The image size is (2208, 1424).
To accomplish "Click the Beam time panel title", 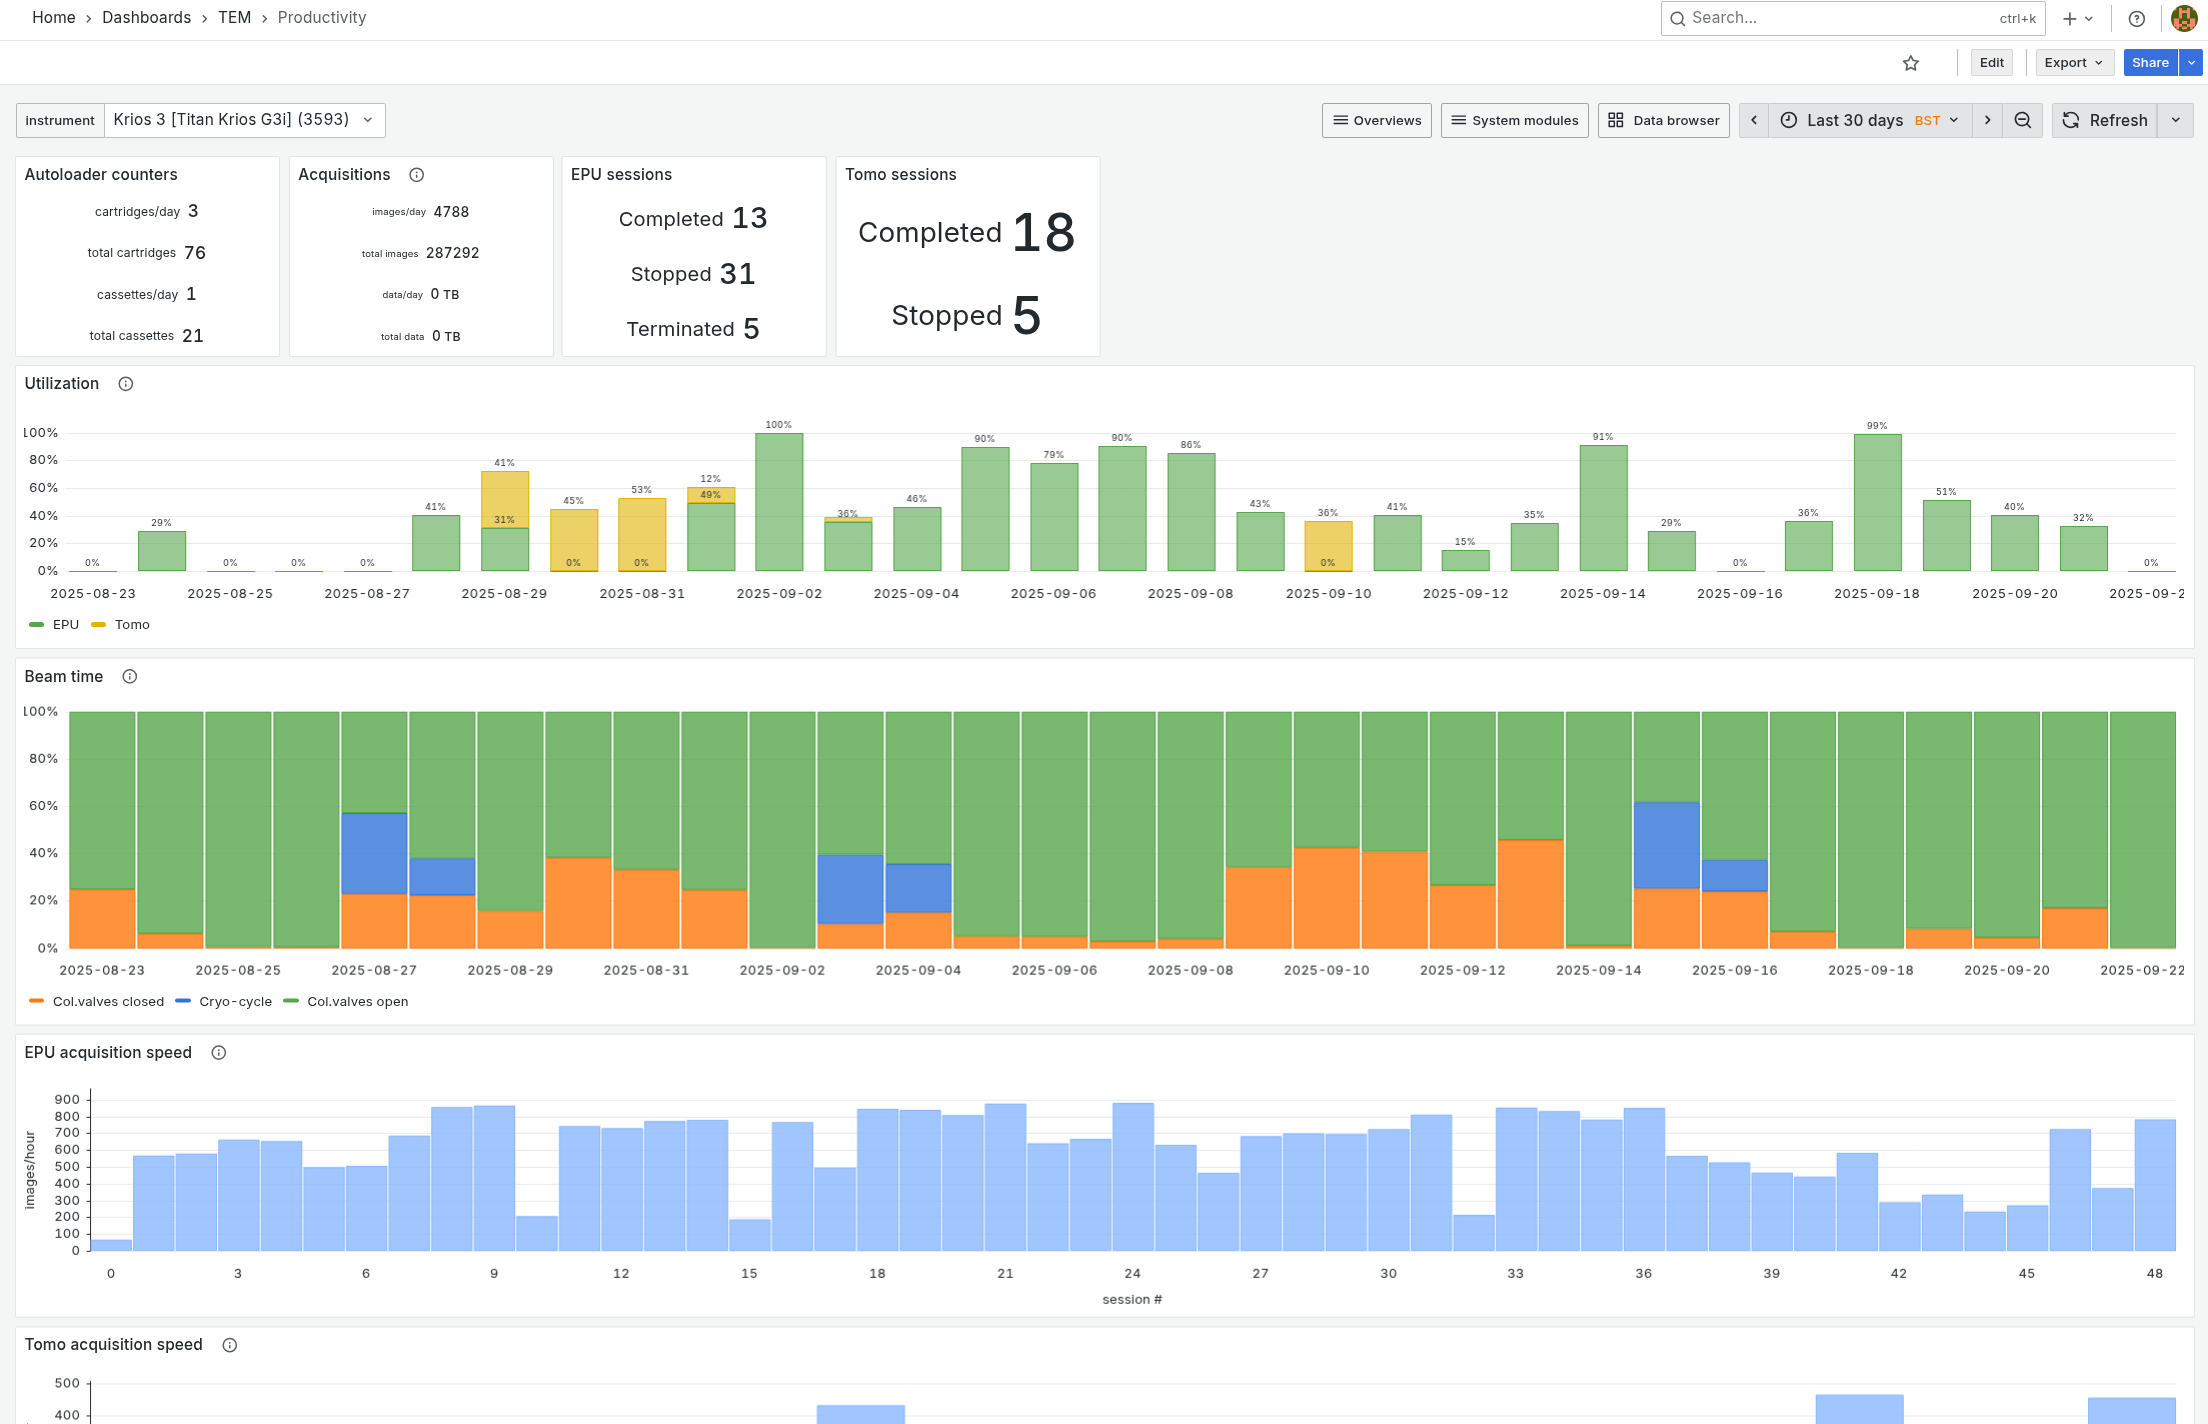I will (64, 677).
